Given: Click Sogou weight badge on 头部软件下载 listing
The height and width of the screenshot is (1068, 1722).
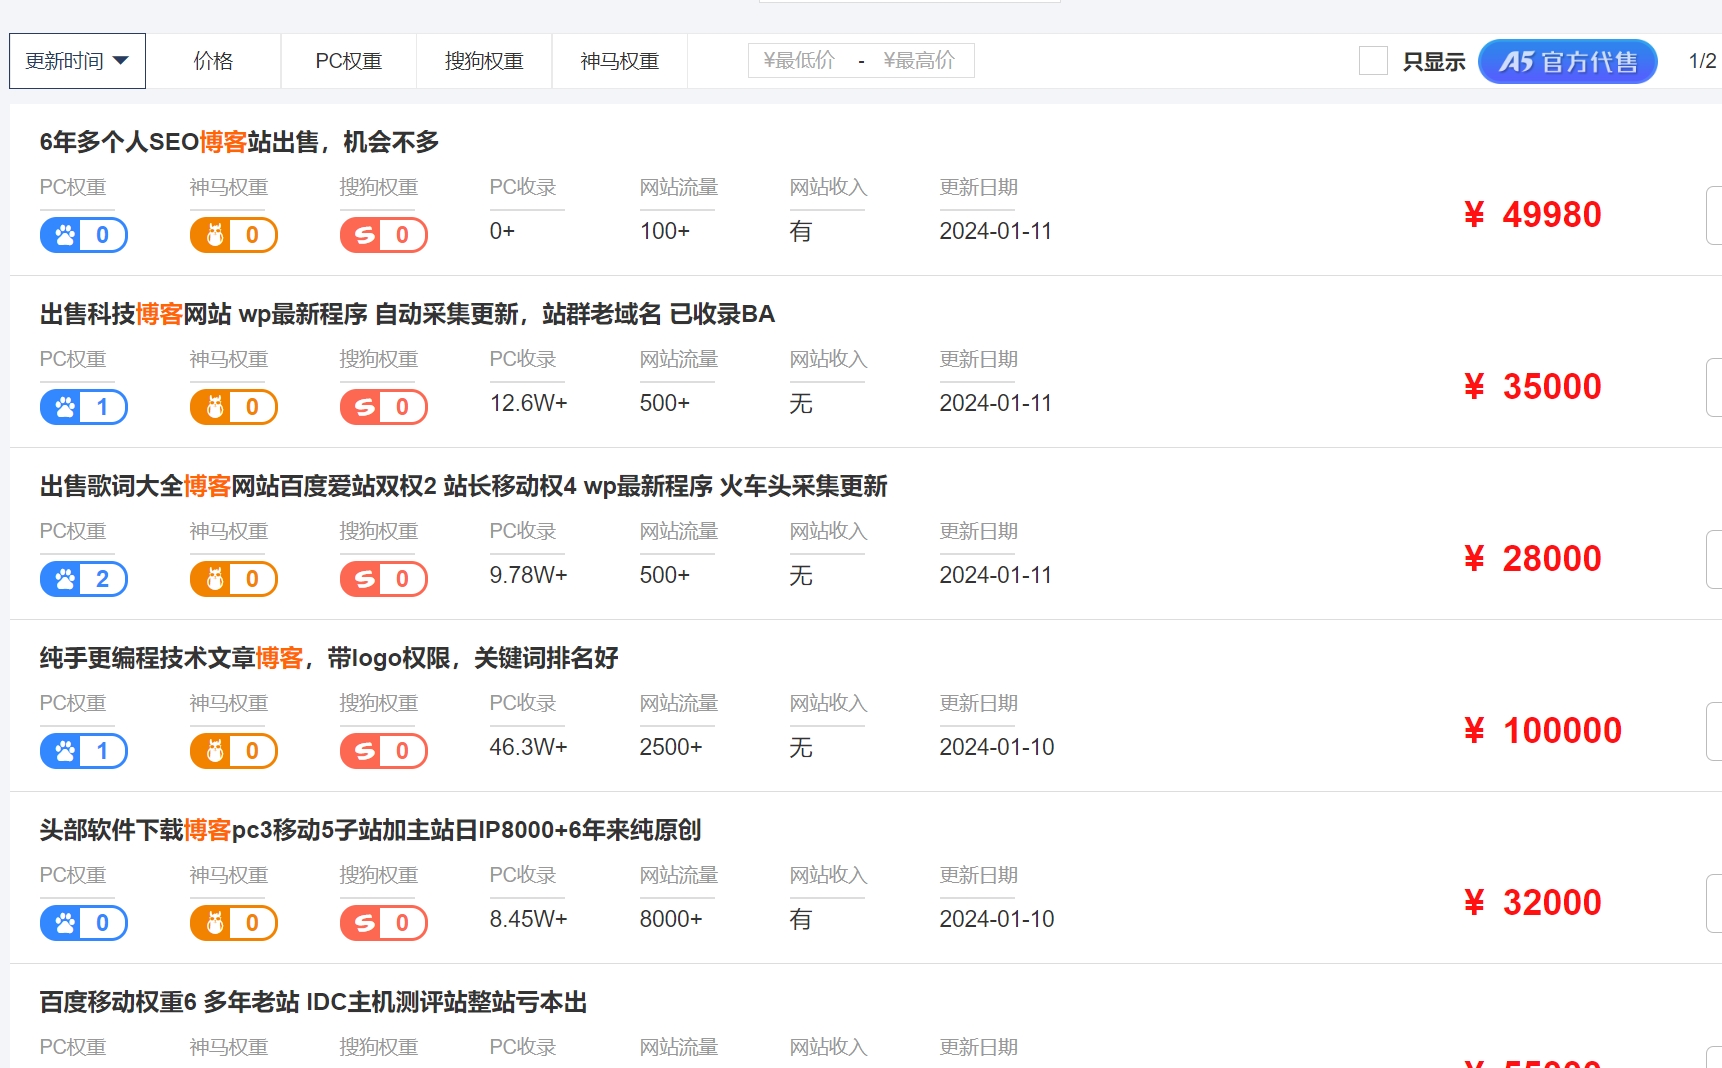Looking at the screenshot, I should [384, 923].
